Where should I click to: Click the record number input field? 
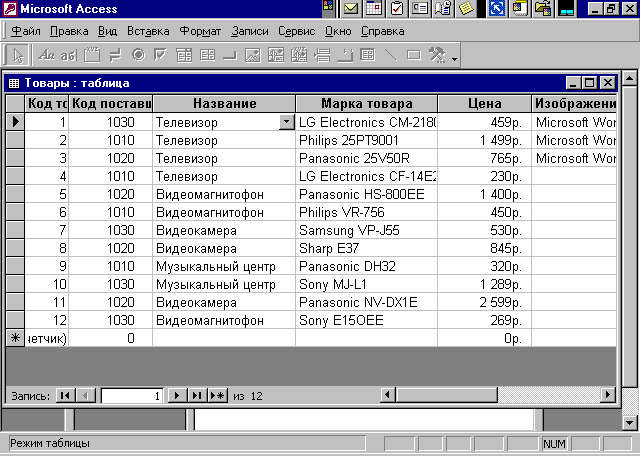click(x=132, y=396)
